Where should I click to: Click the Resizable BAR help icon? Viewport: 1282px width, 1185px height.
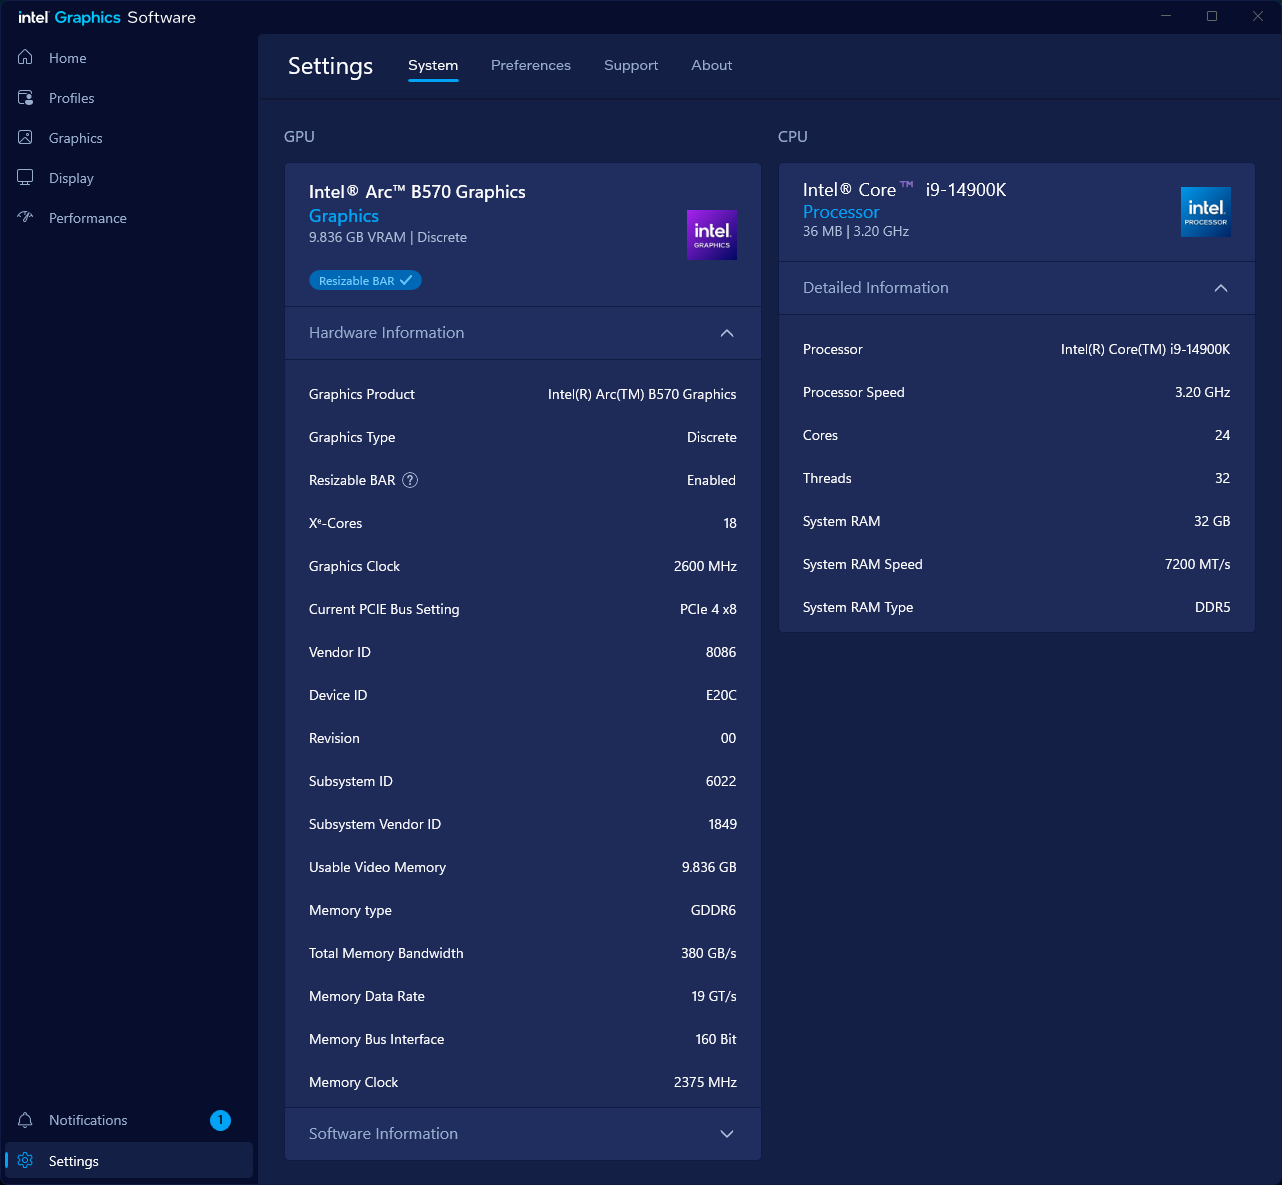tap(410, 480)
